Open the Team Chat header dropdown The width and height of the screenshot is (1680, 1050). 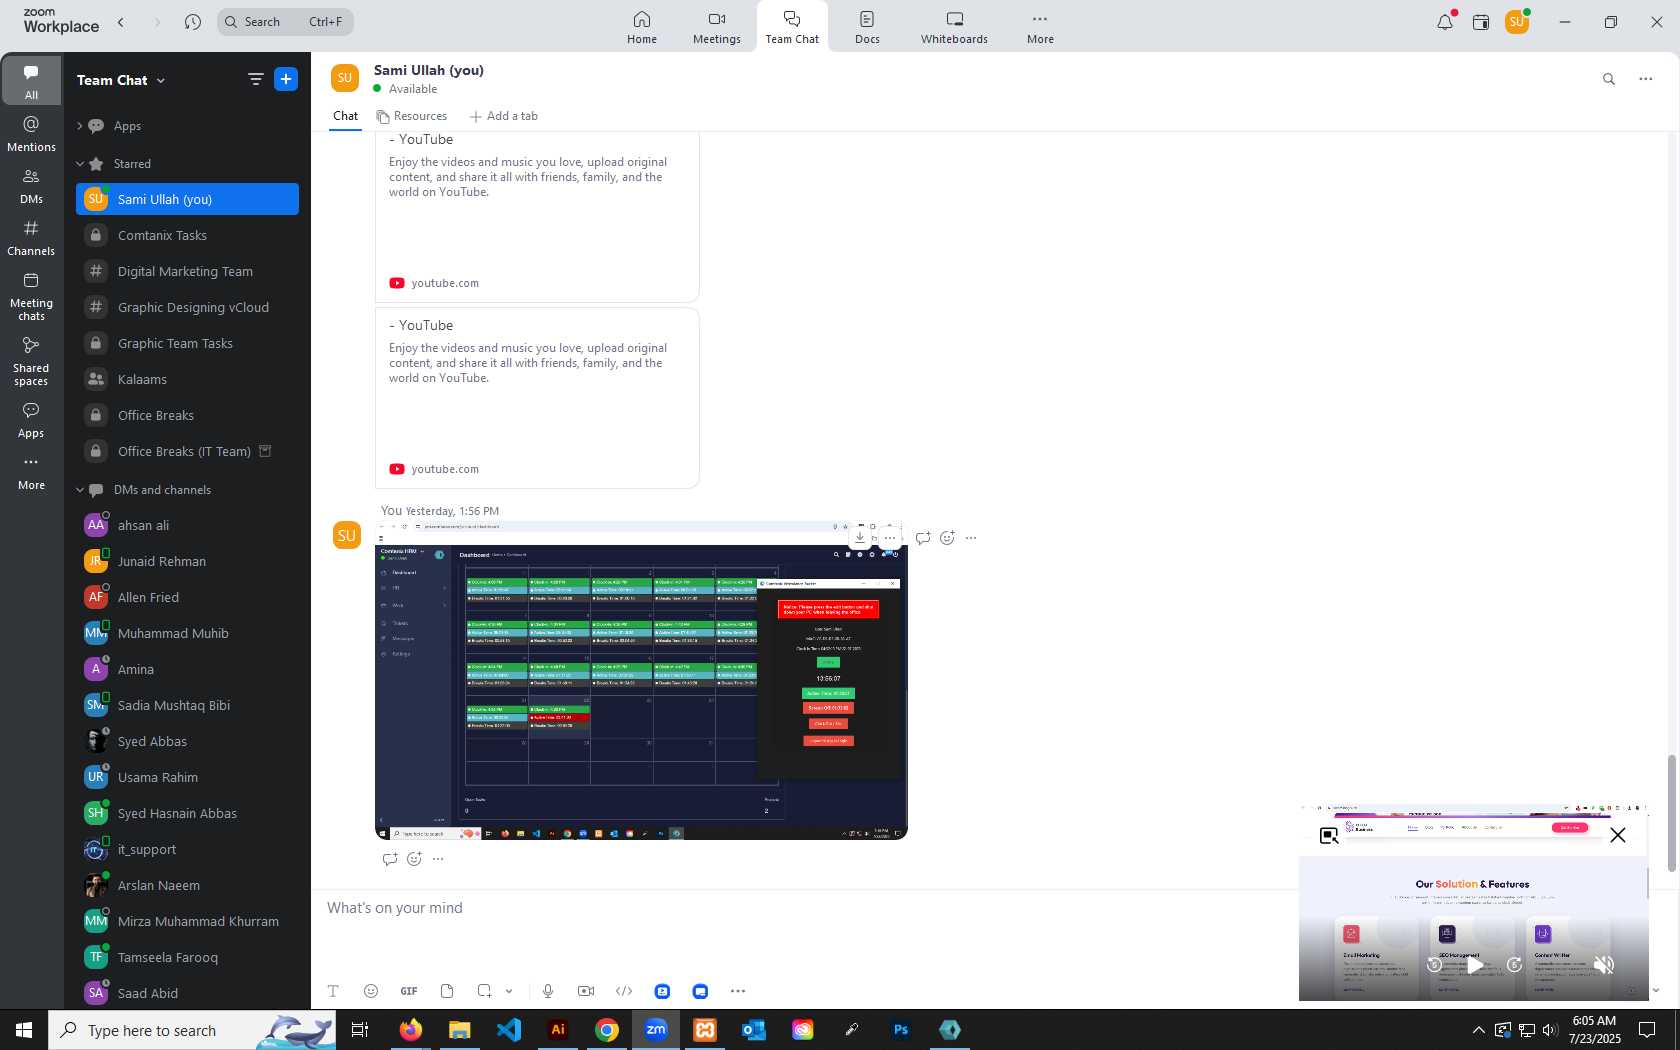pos(121,80)
